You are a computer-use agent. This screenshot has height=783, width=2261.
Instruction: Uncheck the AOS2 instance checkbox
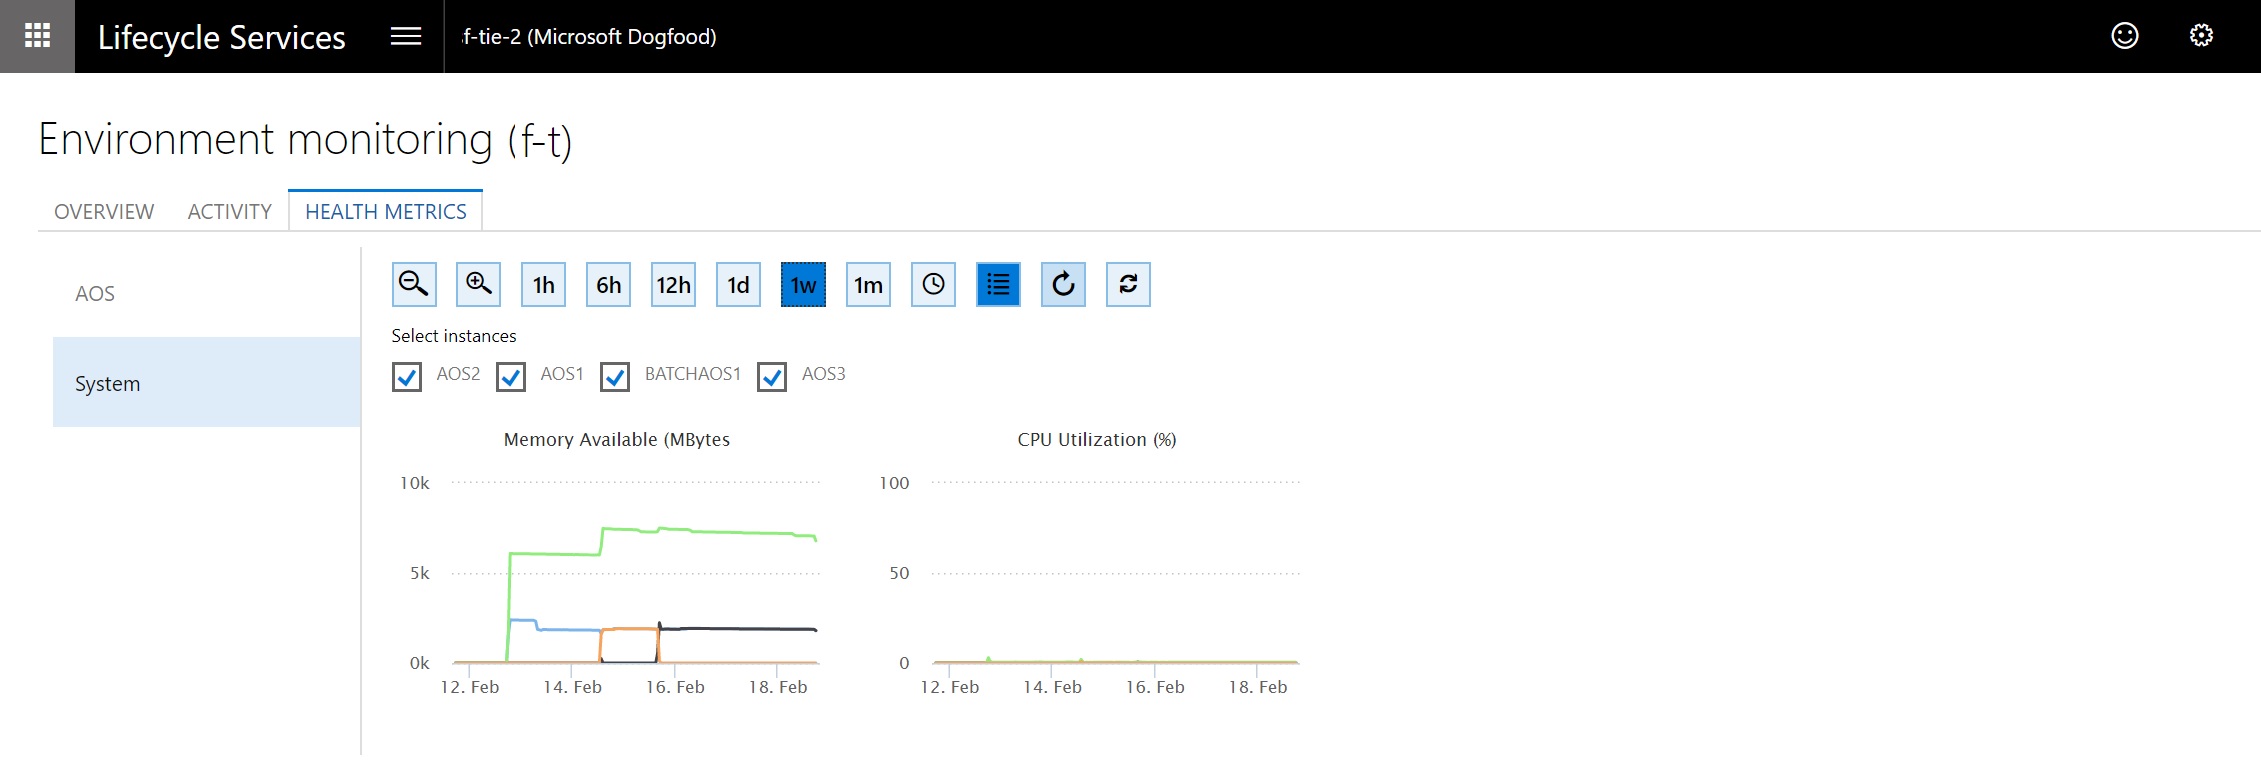tap(407, 377)
